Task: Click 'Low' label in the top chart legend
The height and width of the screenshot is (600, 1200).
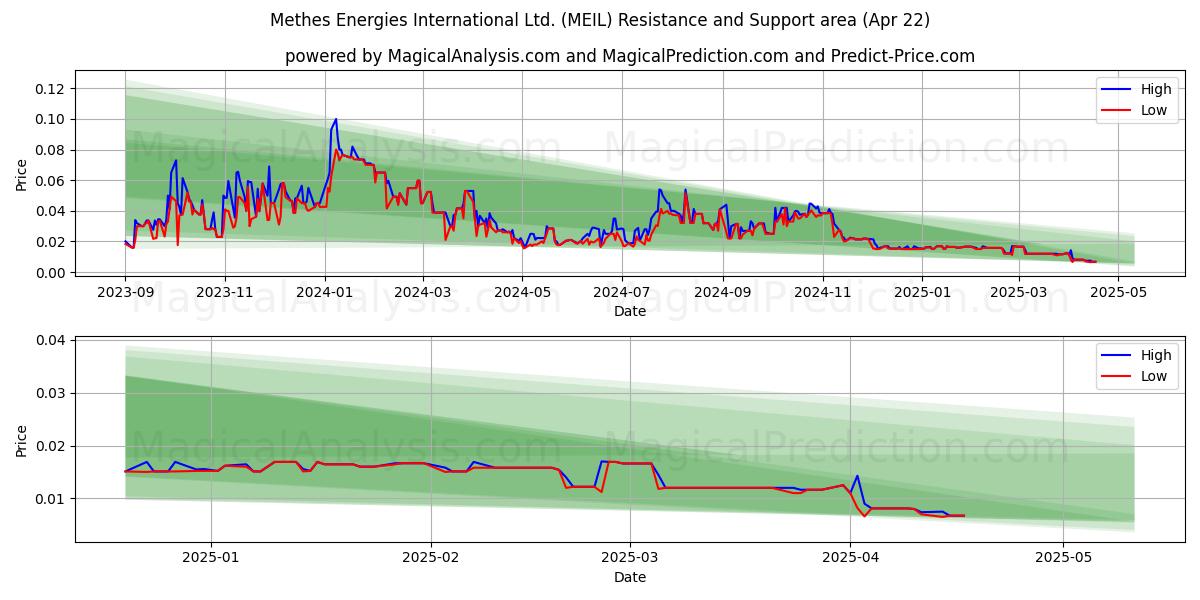Action: point(1154,110)
